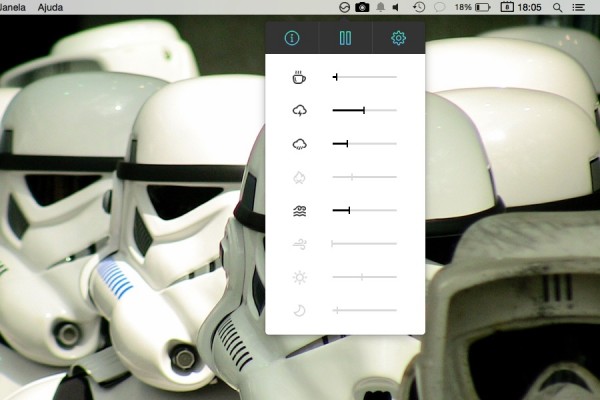Adjust the night moon volume slider
600x400 pixels.
(364, 310)
